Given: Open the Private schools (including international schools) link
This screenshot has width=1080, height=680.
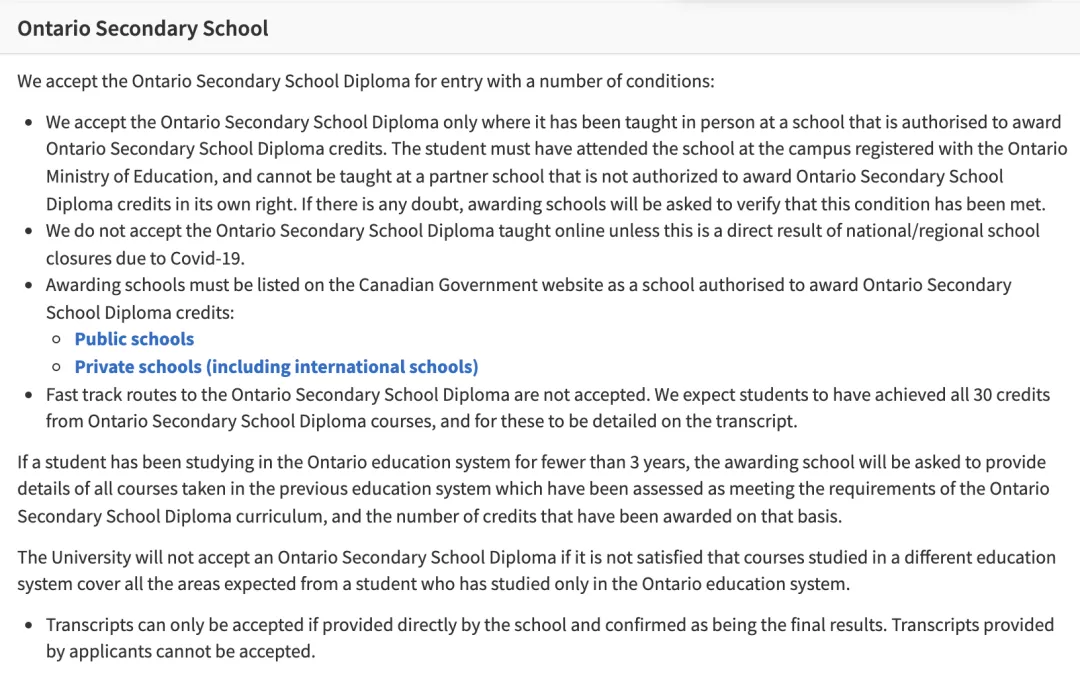Looking at the screenshot, I should click(x=276, y=367).
